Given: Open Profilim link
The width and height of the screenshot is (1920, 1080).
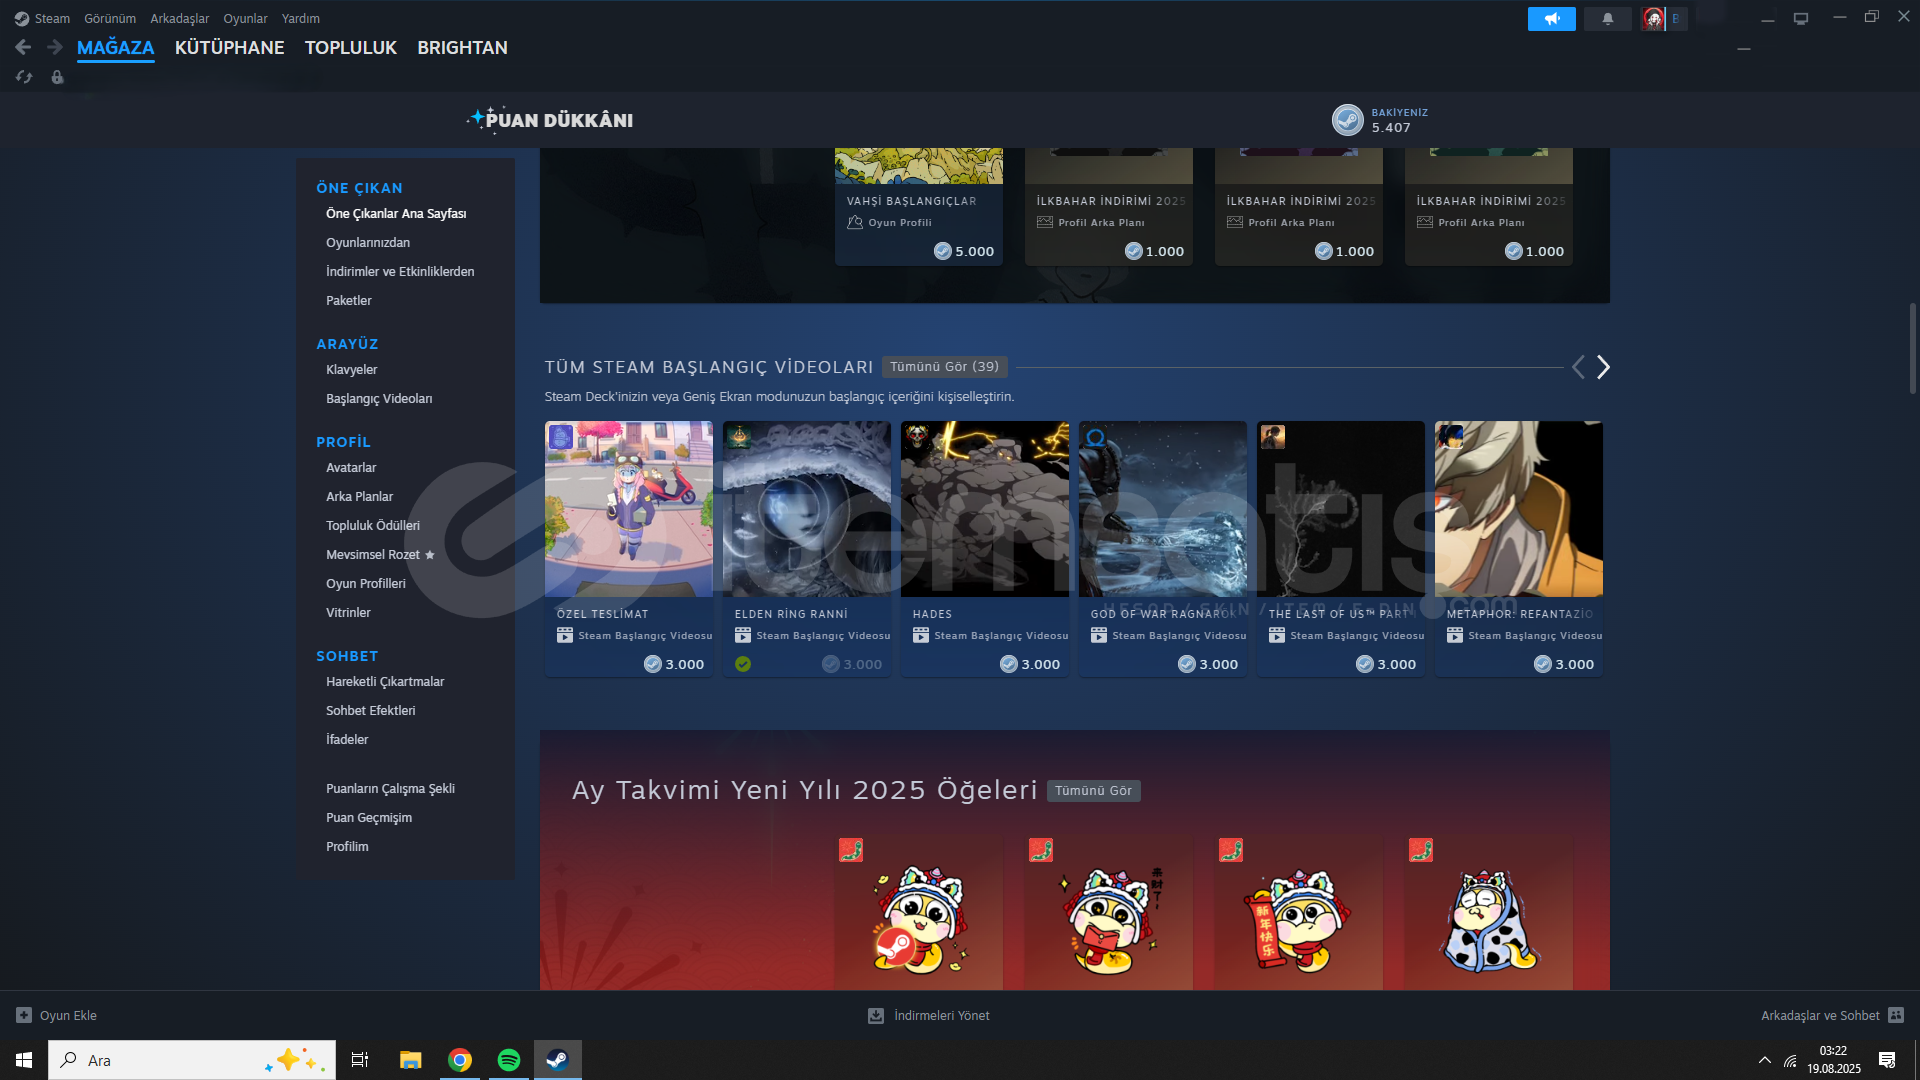Looking at the screenshot, I should (x=347, y=847).
